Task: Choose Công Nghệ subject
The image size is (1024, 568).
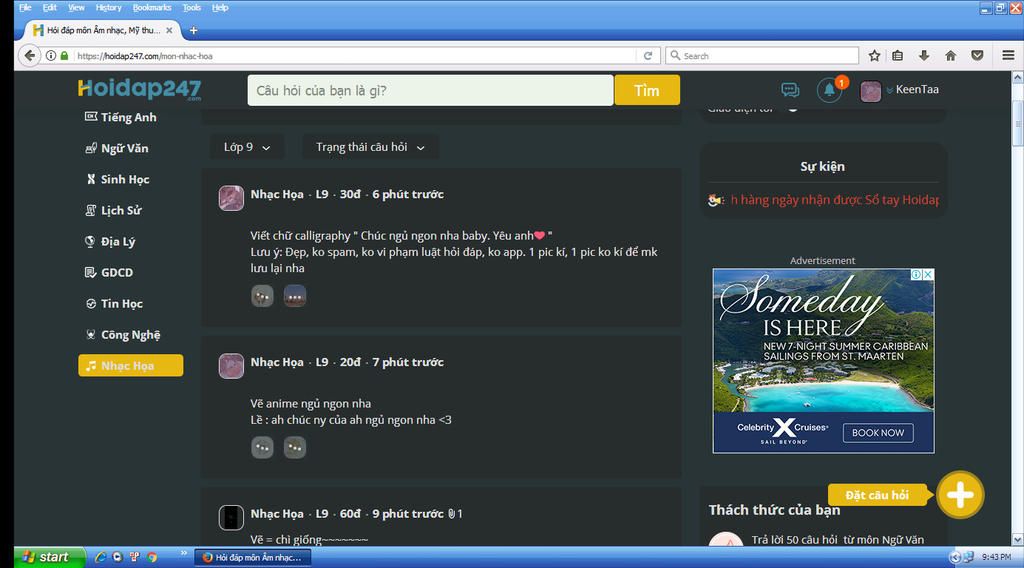Action: pyautogui.click(x=123, y=334)
